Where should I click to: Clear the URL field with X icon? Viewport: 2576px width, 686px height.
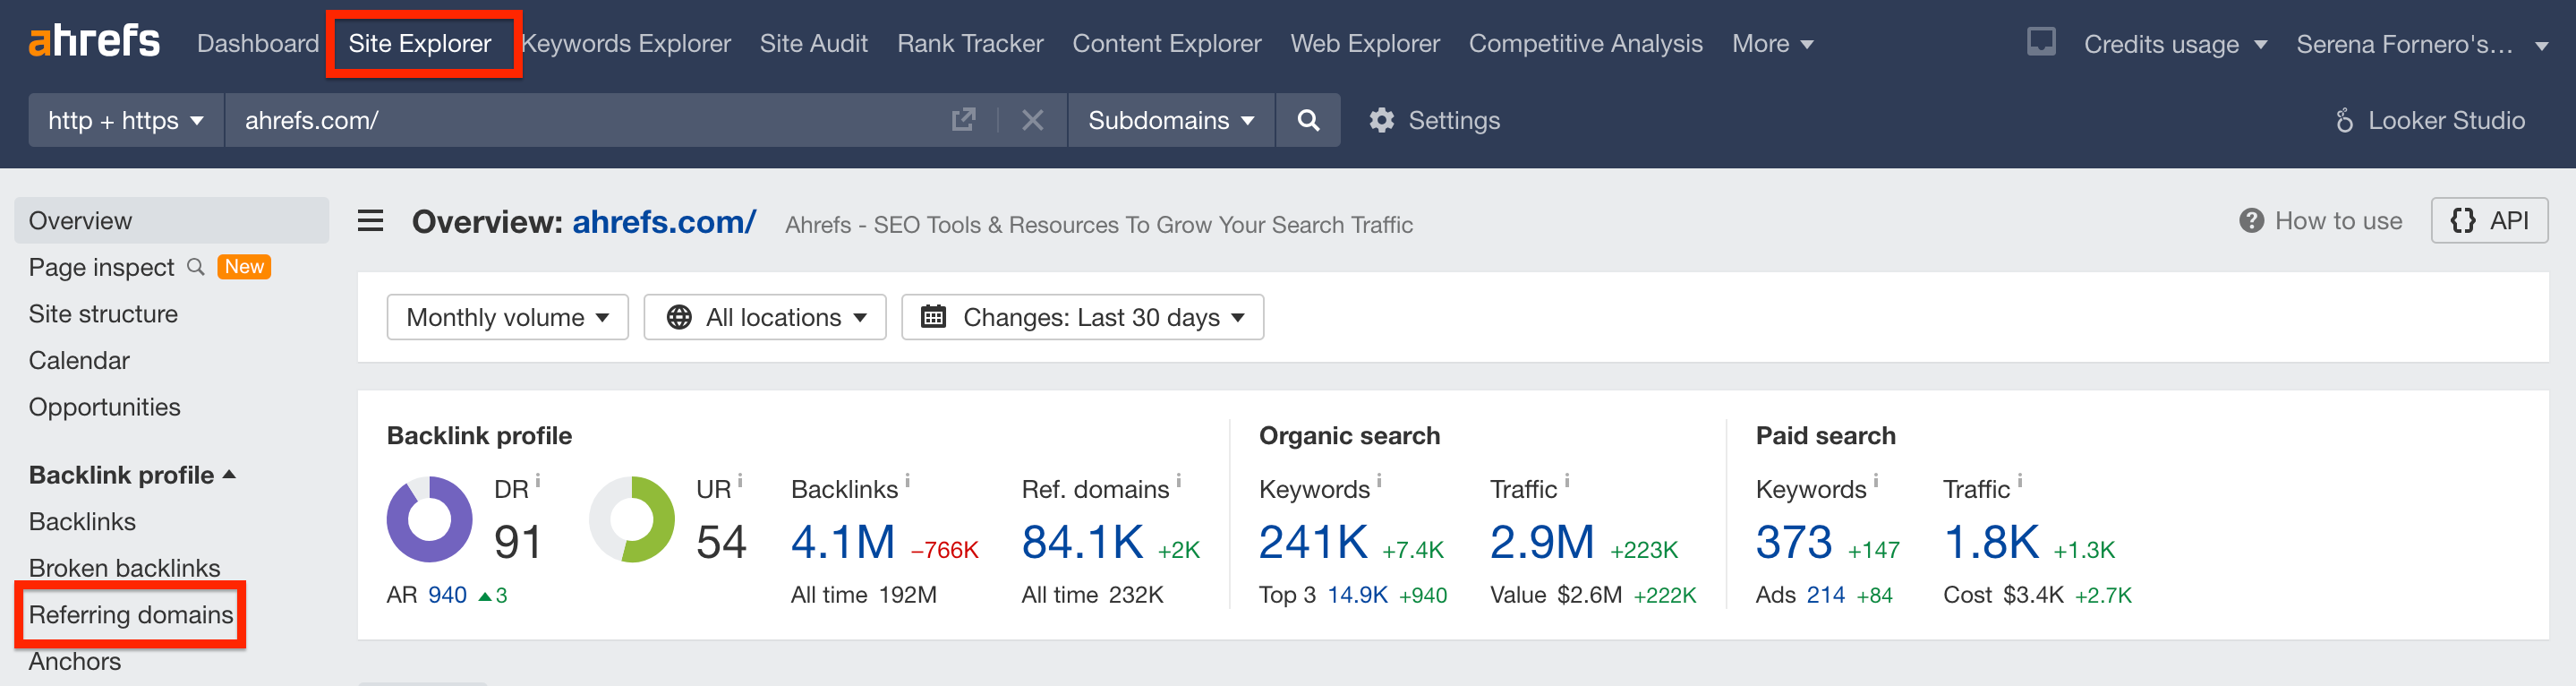[x=1032, y=121]
